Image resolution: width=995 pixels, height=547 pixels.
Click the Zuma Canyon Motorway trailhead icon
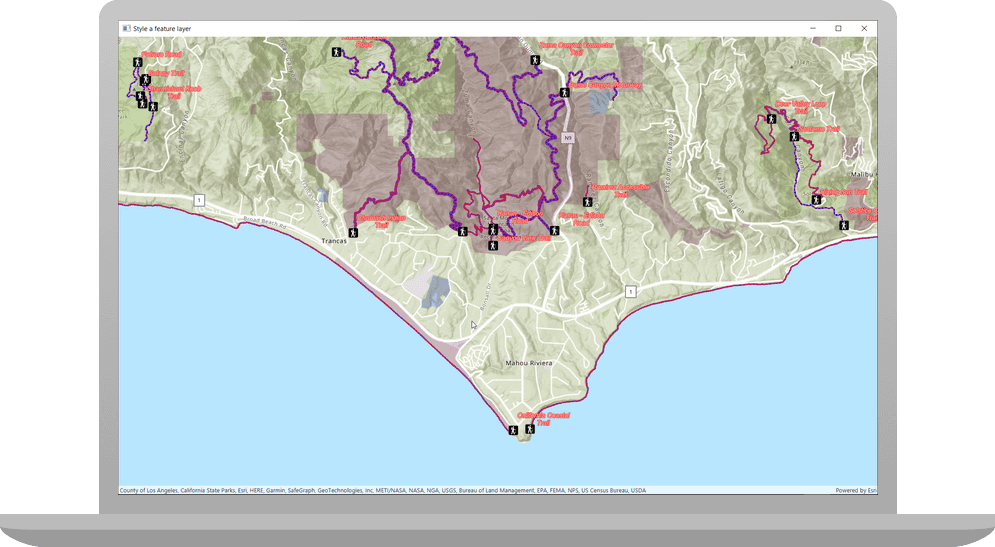click(564, 93)
